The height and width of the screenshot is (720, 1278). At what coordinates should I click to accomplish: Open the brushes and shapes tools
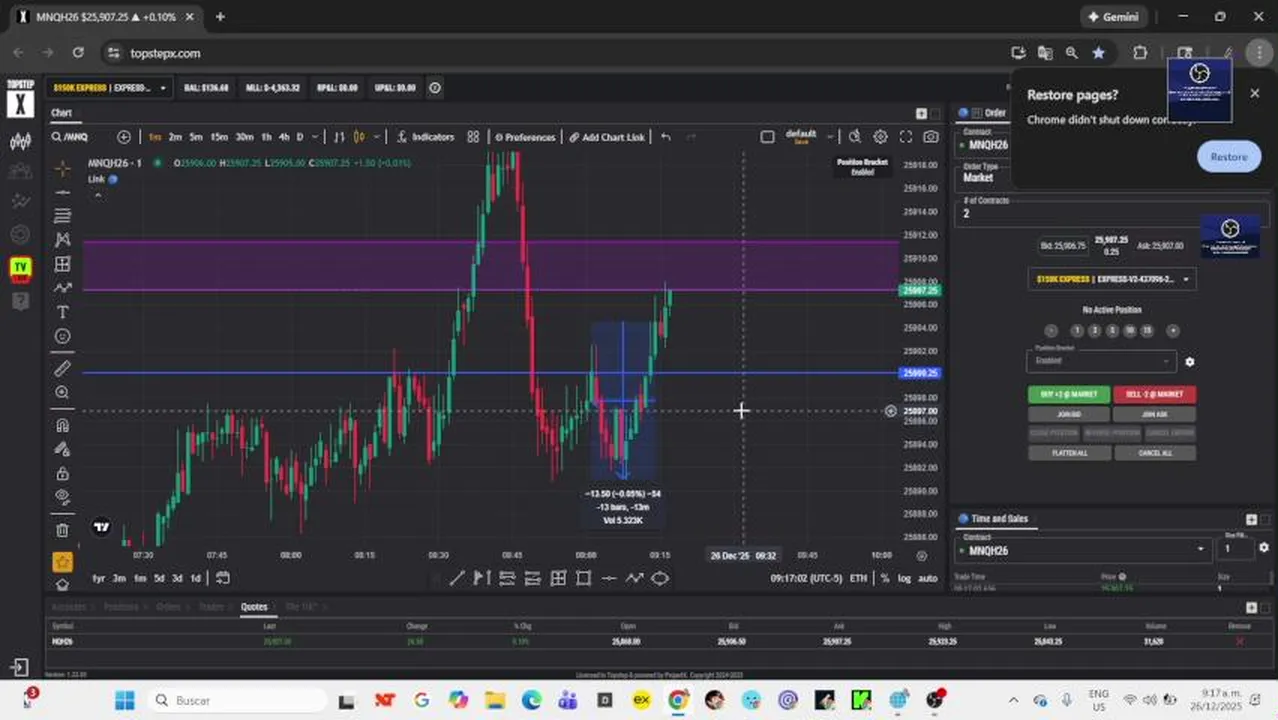[62, 288]
